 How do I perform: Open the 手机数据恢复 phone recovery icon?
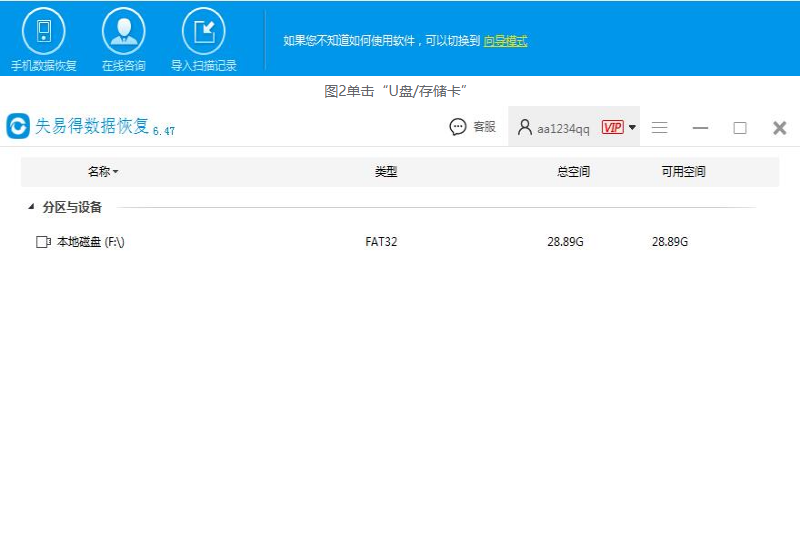tap(43, 31)
